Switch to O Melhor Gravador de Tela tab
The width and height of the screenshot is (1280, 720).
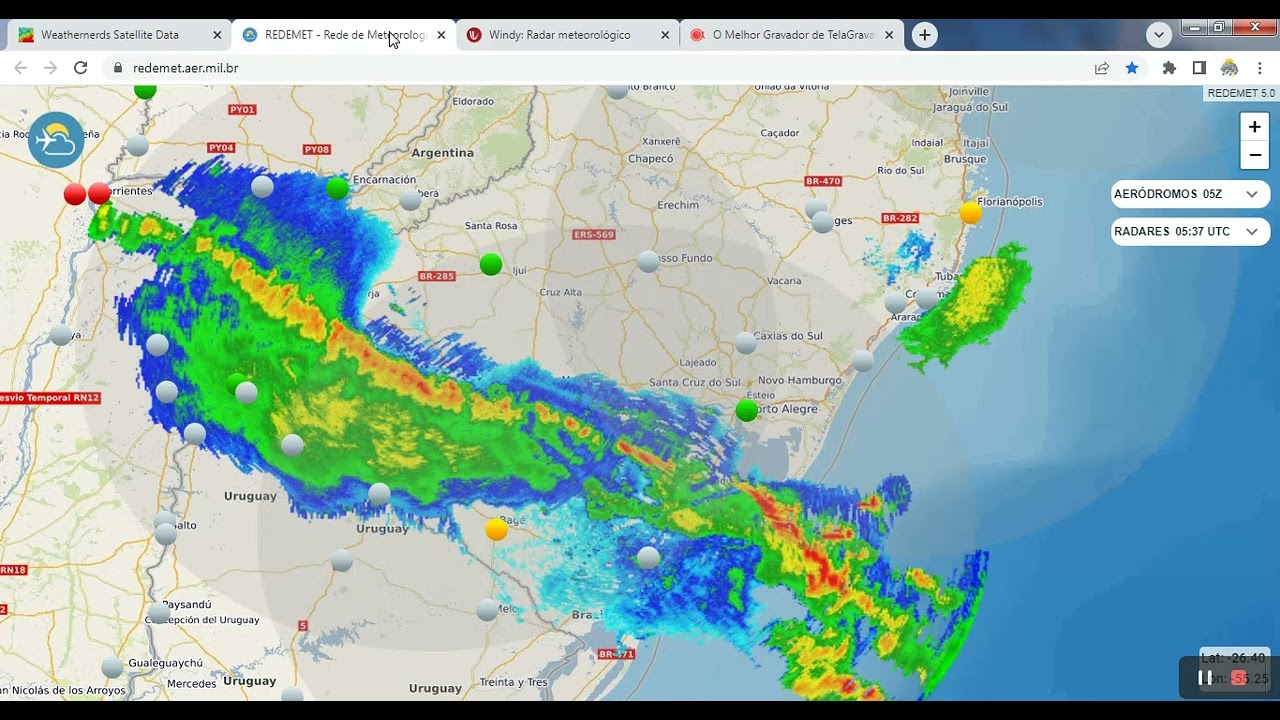point(792,35)
